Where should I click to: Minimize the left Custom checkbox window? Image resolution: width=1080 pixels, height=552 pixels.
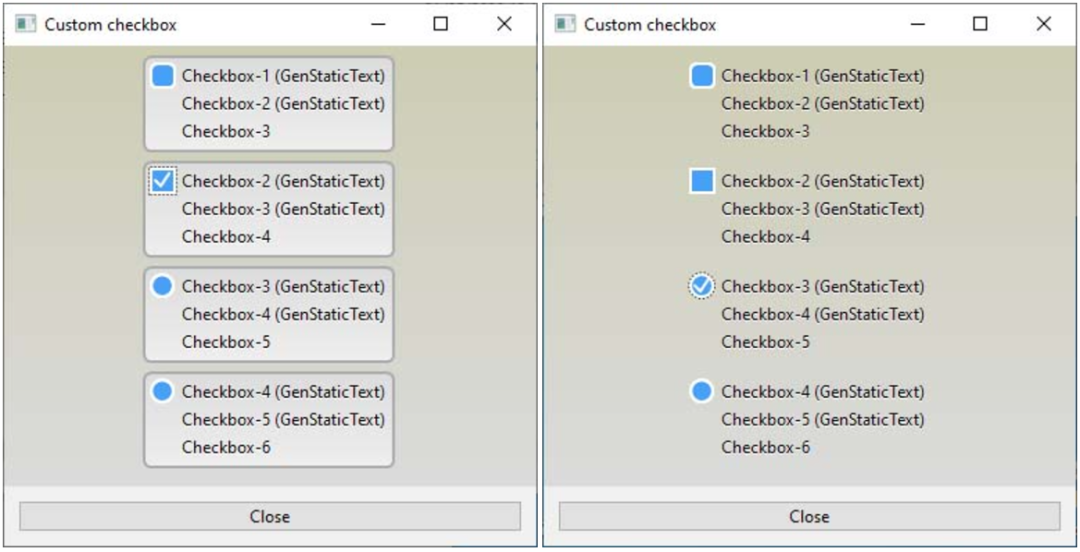(x=378, y=24)
